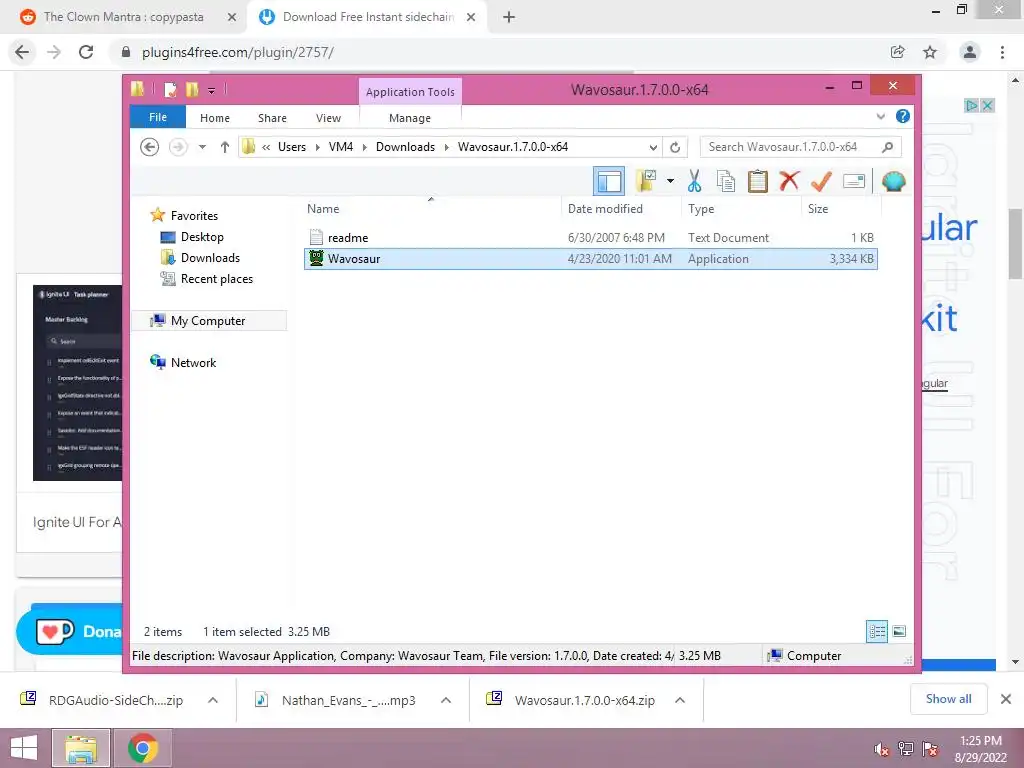
Task: Open the Home ribbon tab
Action: pyautogui.click(x=215, y=118)
